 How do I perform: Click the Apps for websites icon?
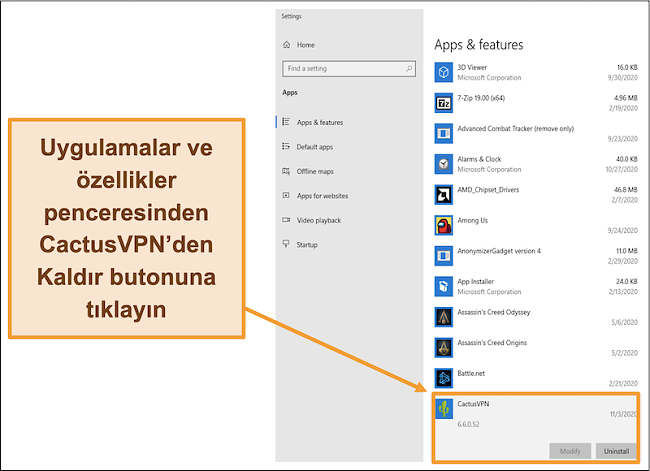coord(286,195)
